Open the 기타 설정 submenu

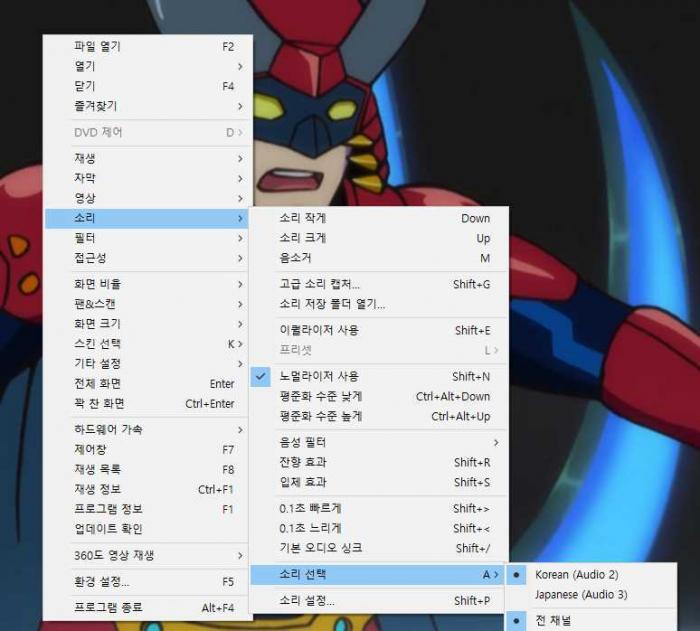click(x=147, y=364)
